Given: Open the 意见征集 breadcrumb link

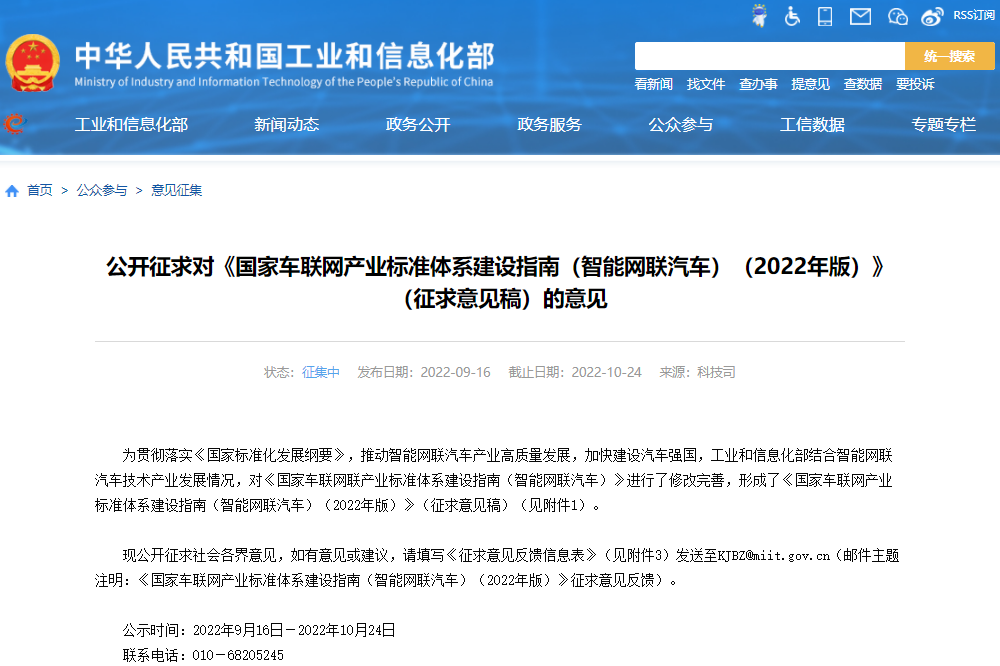Looking at the screenshot, I should click(179, 189).
